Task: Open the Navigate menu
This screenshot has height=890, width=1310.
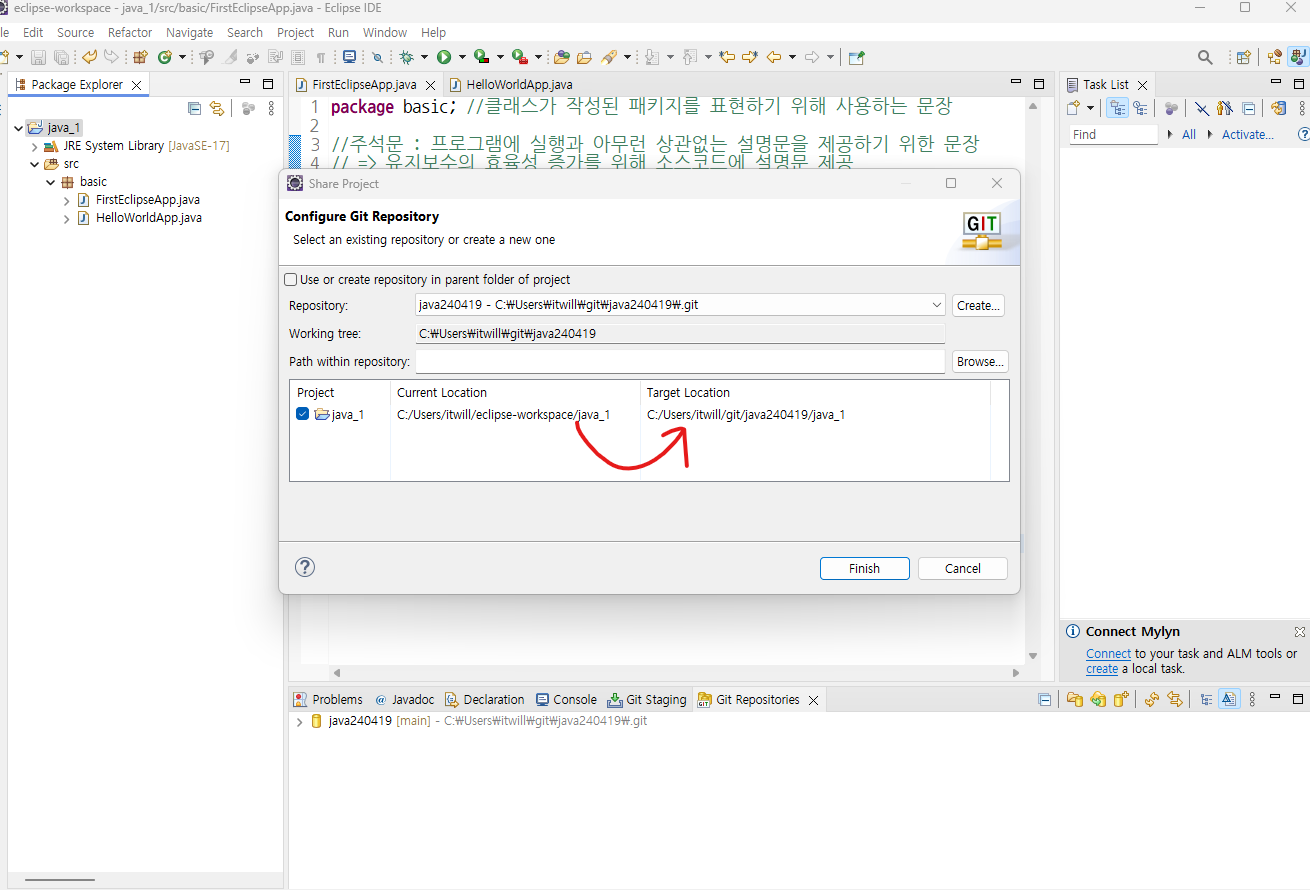Action: tap(189, 32)
